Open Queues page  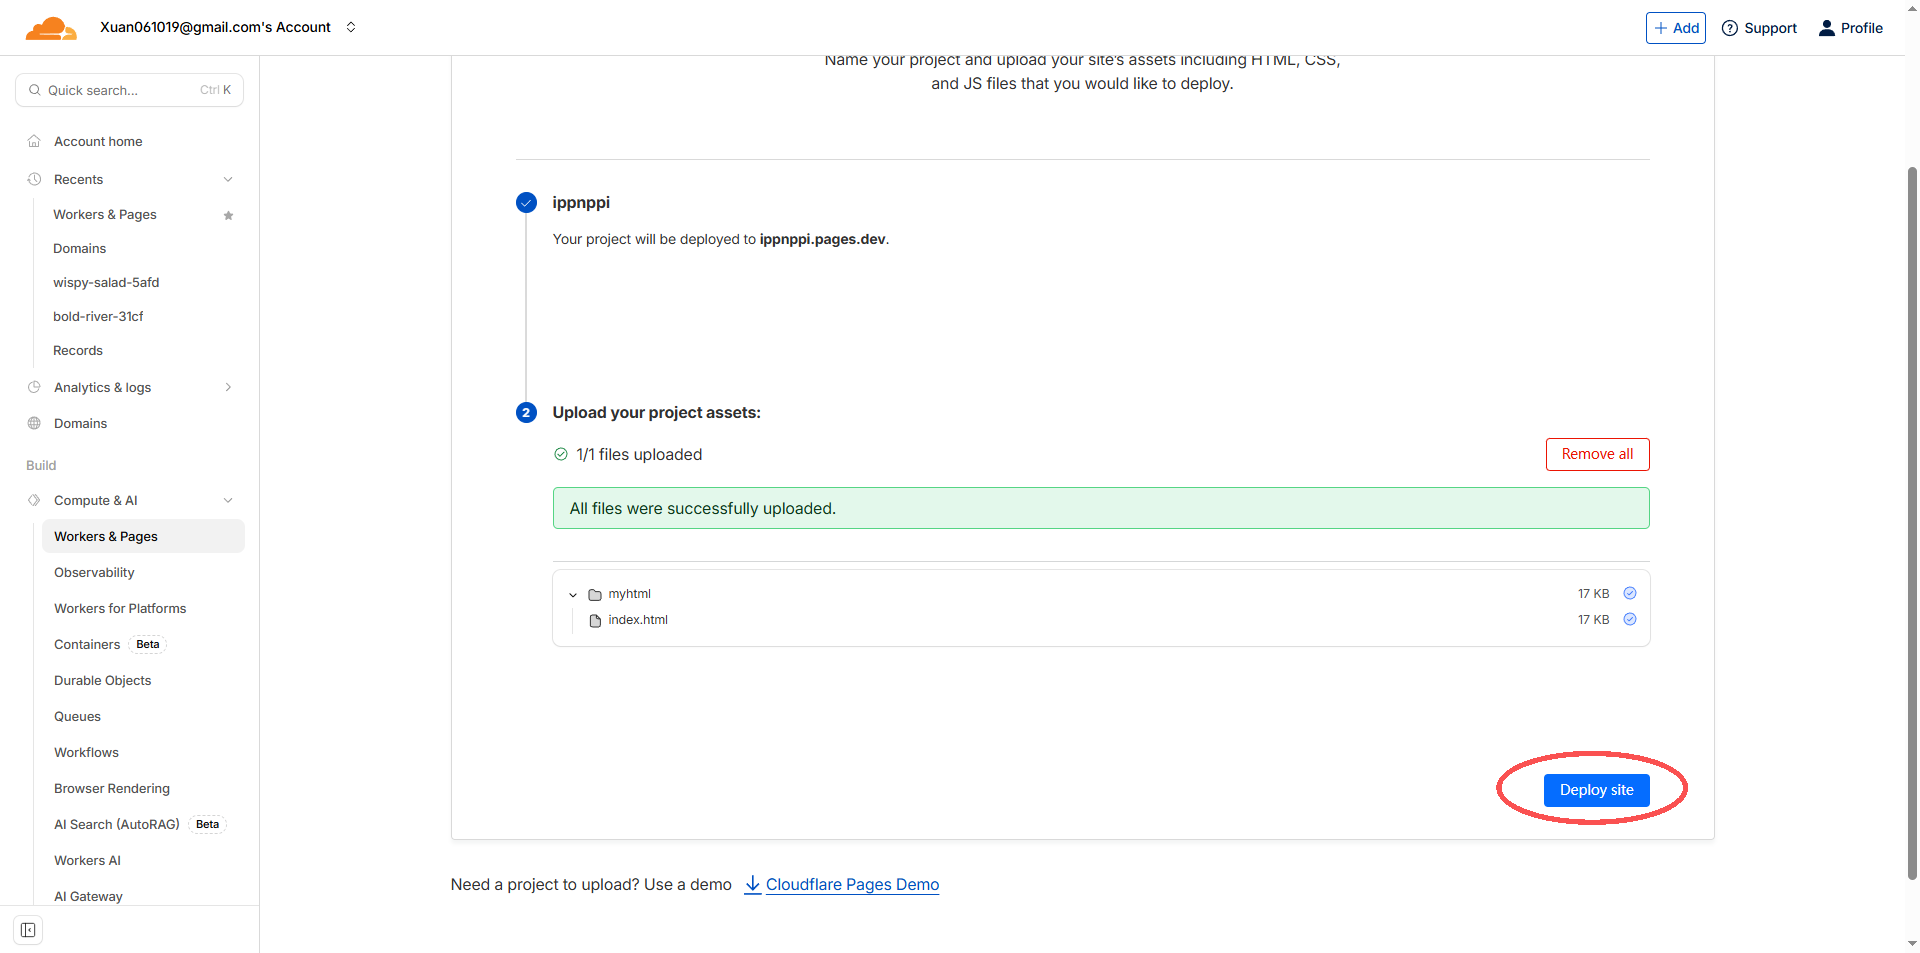[77, 716]
